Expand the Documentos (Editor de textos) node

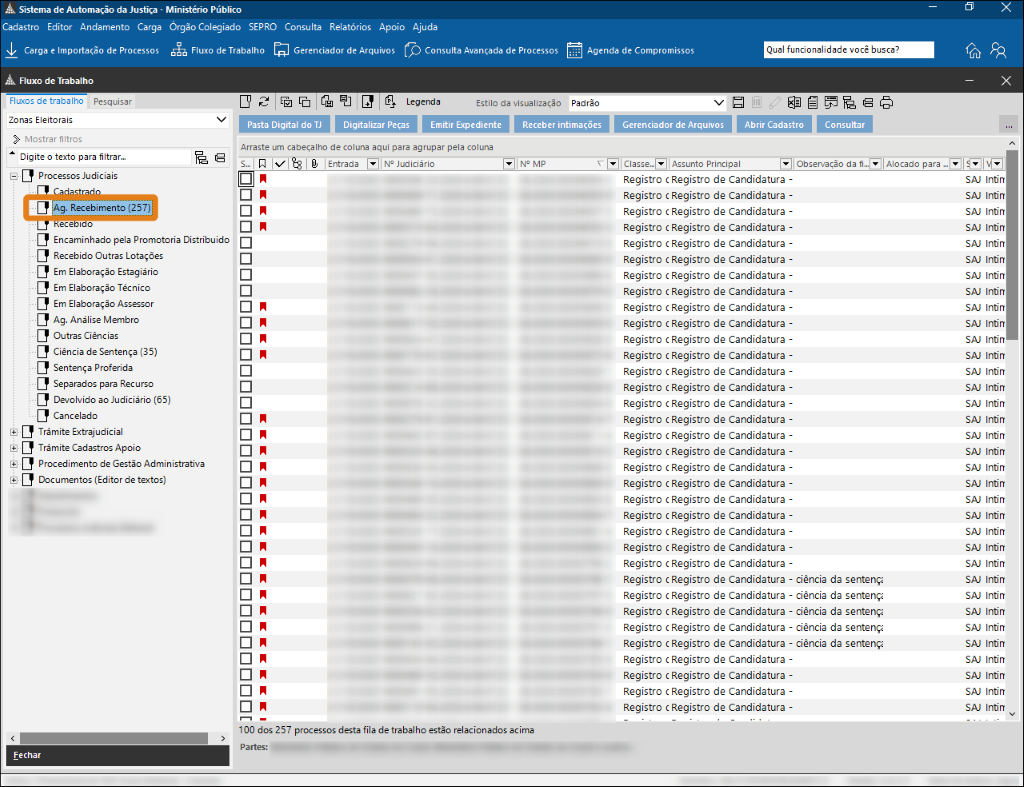(x=14, y=480)
